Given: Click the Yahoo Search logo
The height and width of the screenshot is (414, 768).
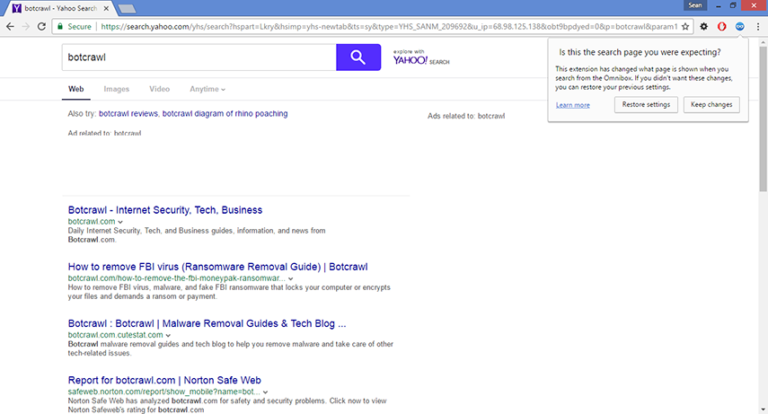Looking at the screenshot, I should (421, 58).
